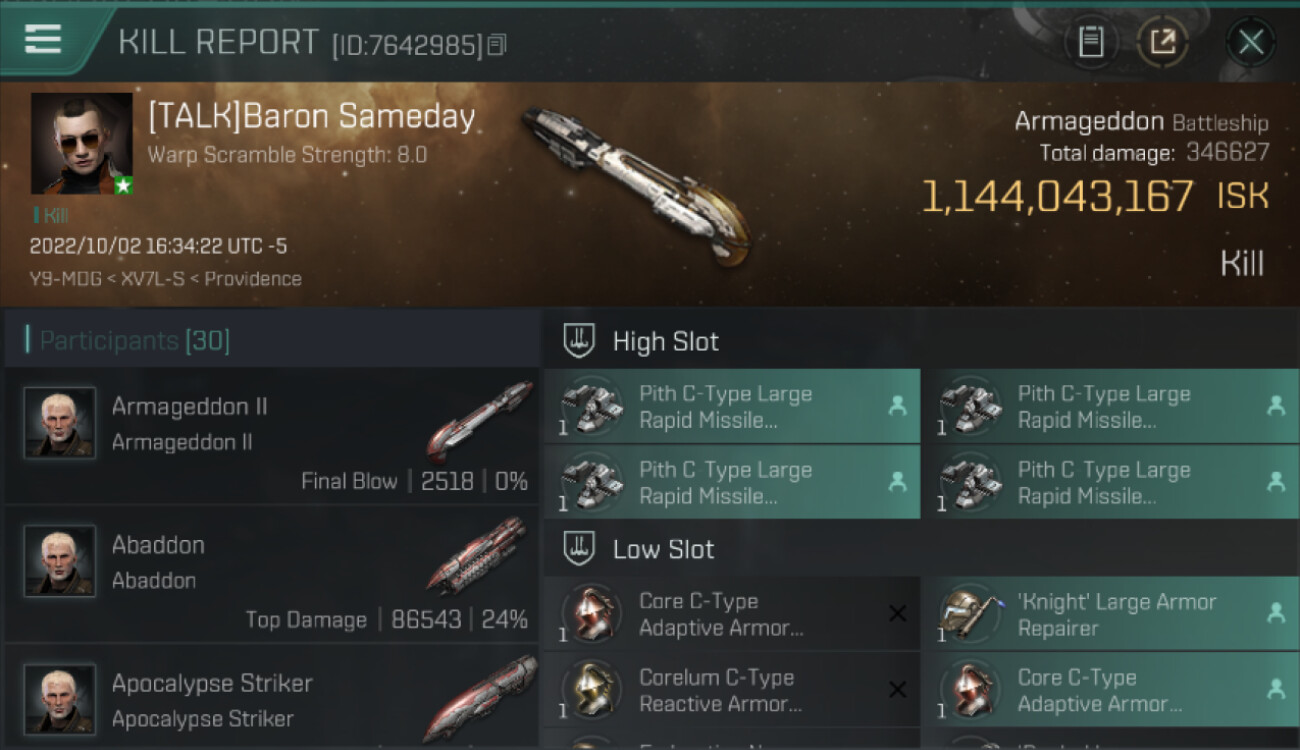Click the share export icon
The width and height of the screenshot is (1300, 750).
[1162, 42]
